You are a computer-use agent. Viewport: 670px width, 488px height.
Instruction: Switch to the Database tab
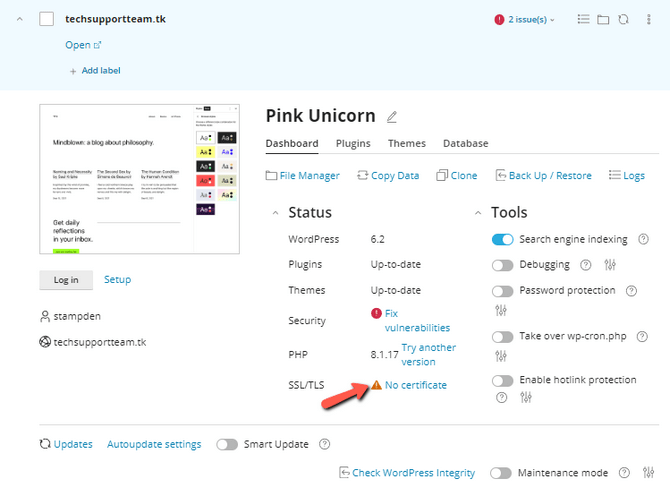[465, 144]
